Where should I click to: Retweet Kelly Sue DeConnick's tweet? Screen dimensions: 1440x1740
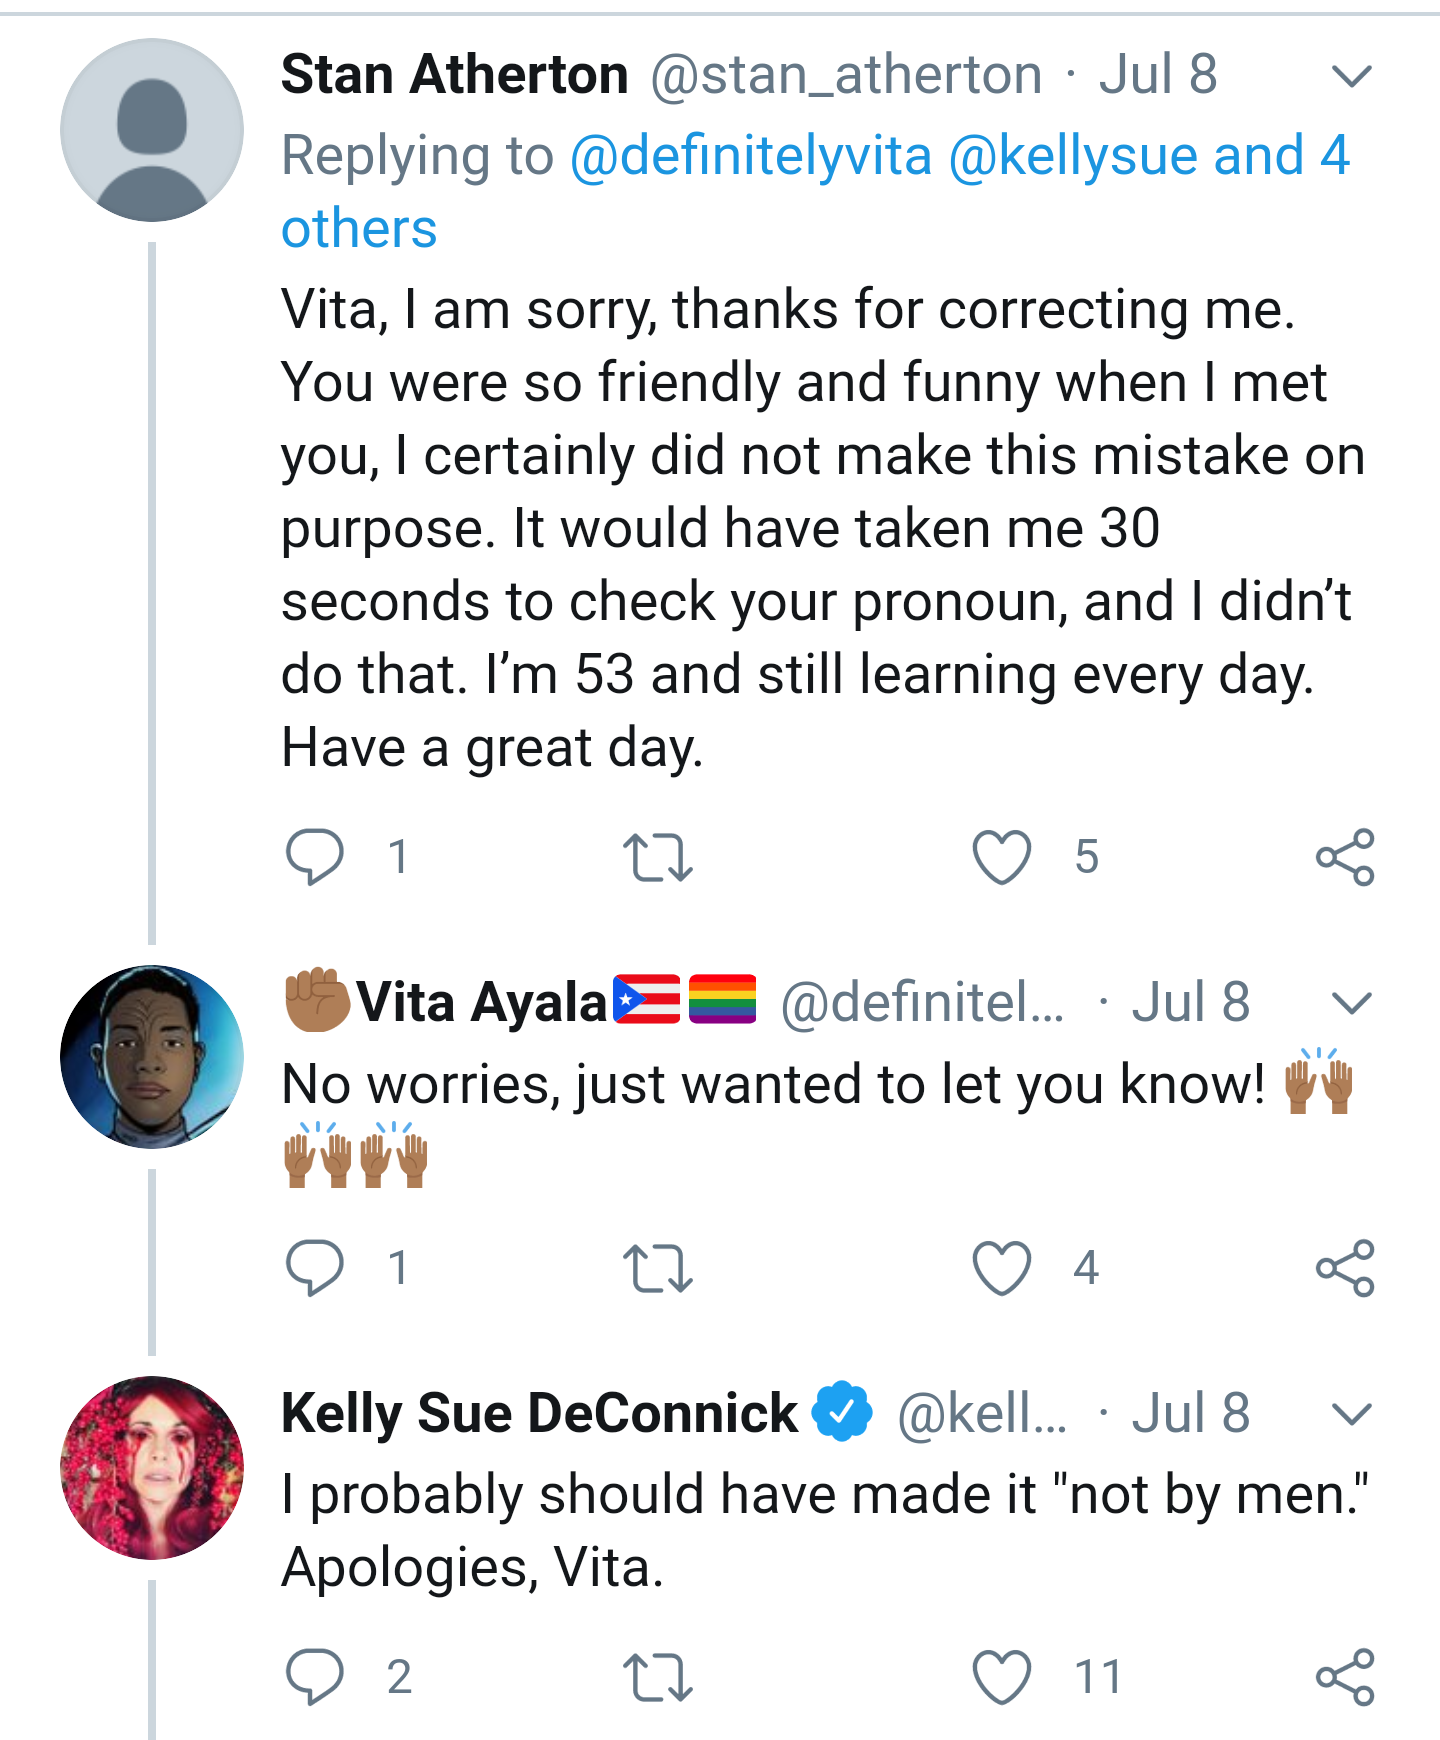click(657, 1678)
